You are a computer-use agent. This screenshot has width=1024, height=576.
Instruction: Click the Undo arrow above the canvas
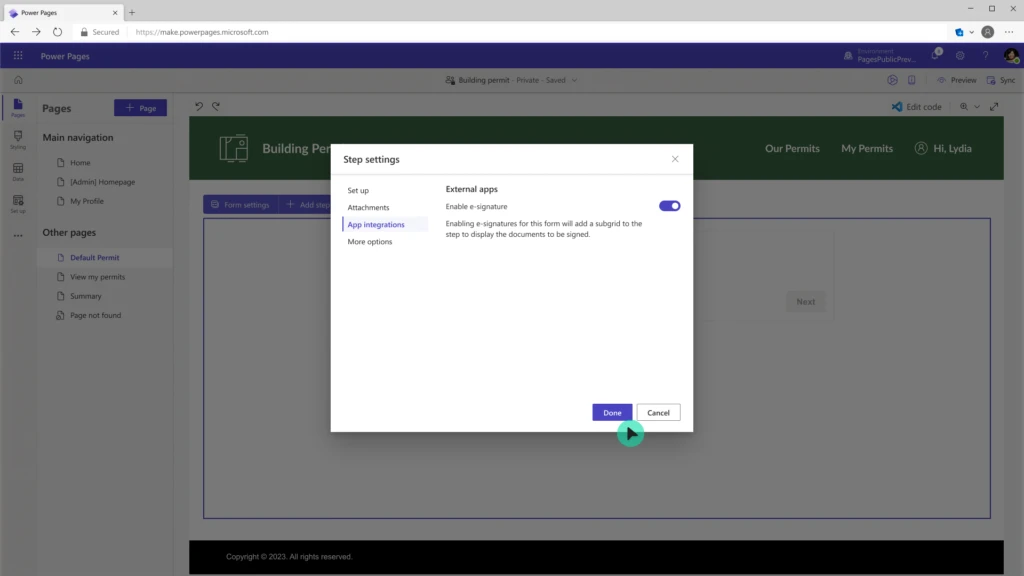coord(200,107)
